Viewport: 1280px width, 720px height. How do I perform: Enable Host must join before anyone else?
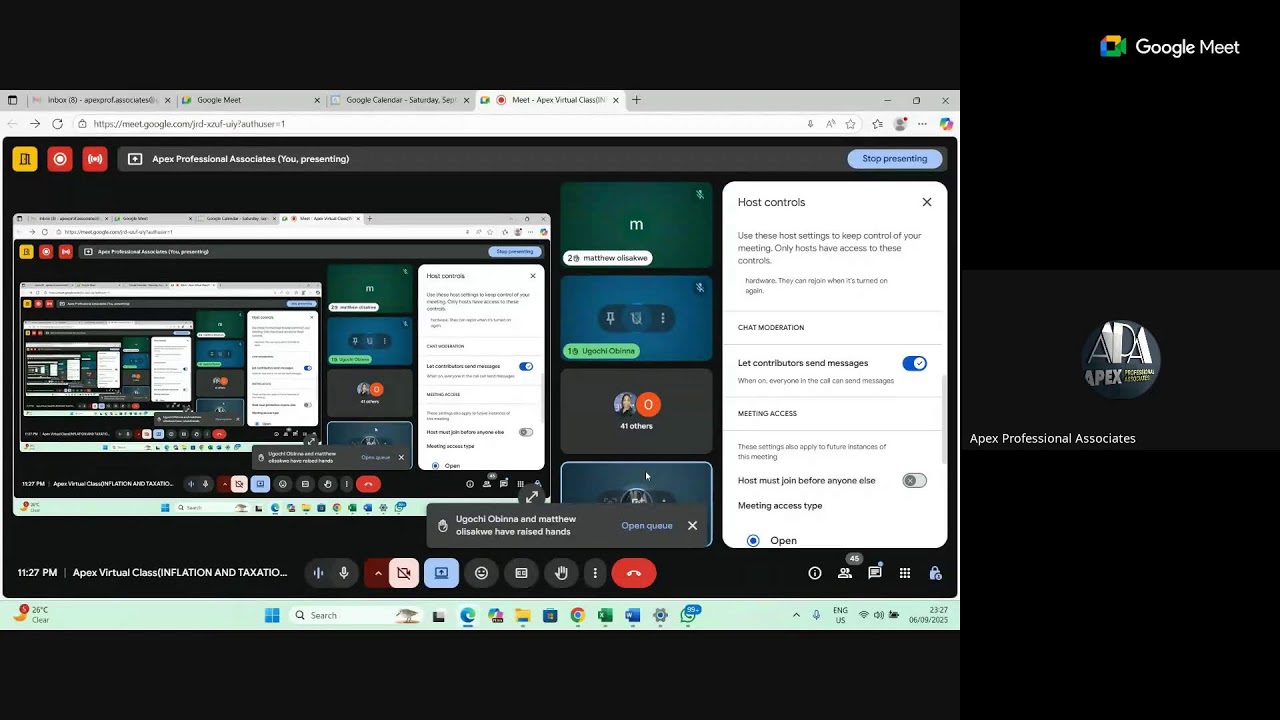[914, 480]
